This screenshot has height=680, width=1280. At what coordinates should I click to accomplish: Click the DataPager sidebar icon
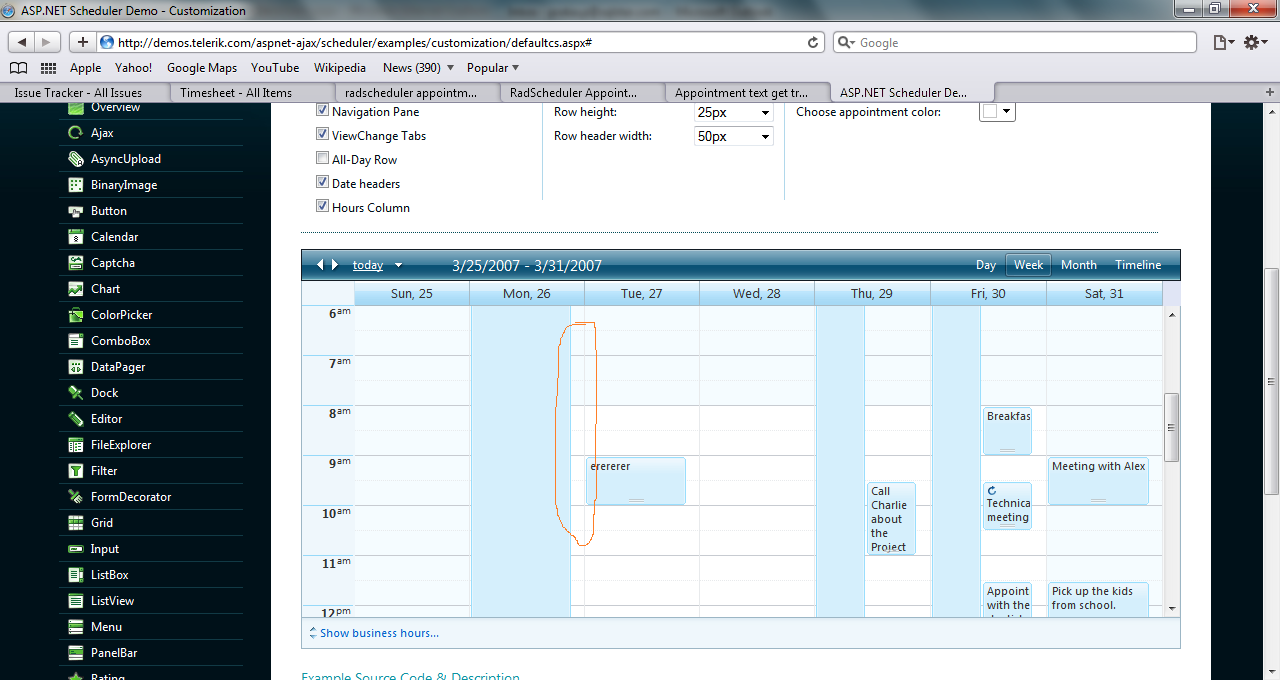pos(75,367)
